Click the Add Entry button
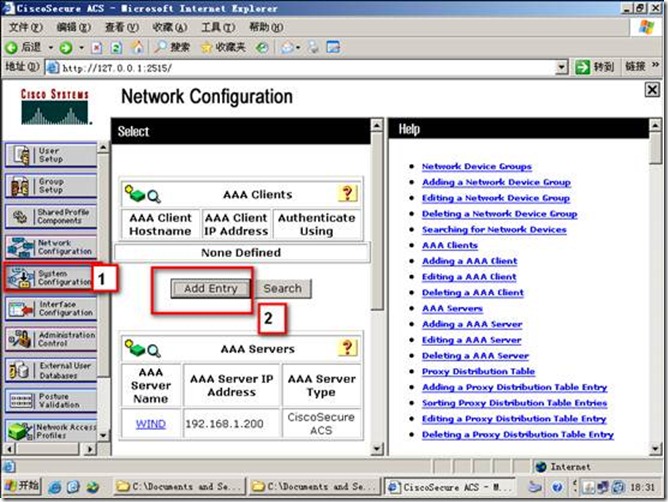 tap(210, 289)
